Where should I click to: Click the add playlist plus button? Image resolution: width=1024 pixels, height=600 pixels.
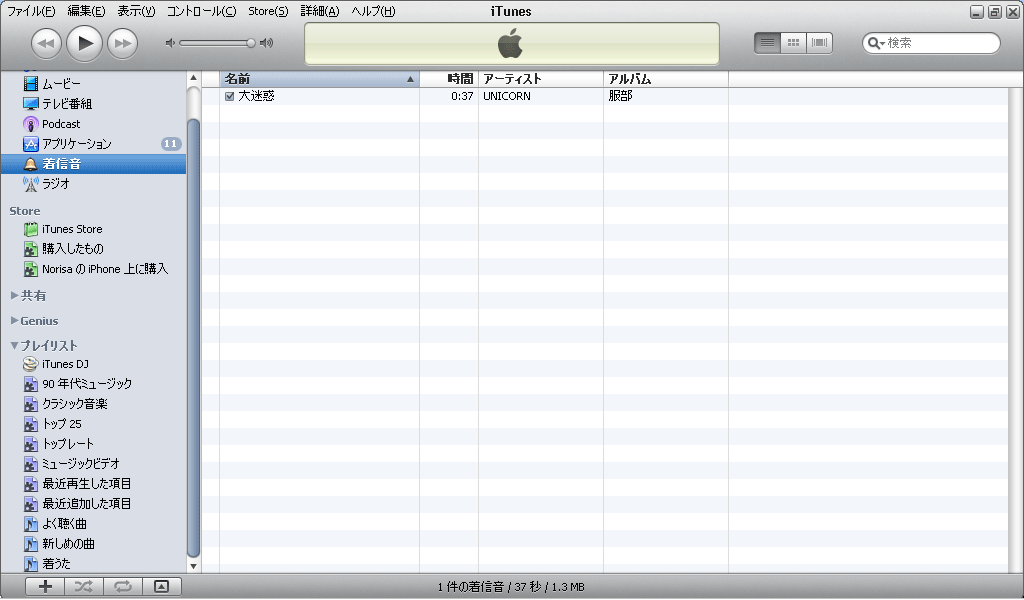pos(45,586)
